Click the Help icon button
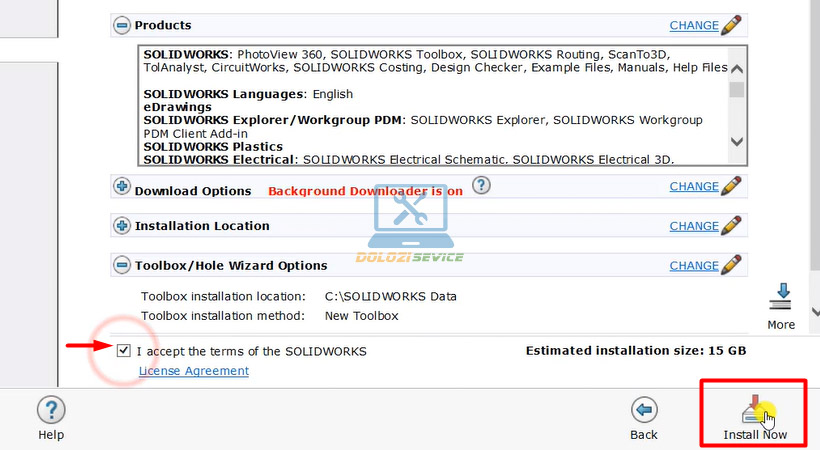 [x=51, y=410]
